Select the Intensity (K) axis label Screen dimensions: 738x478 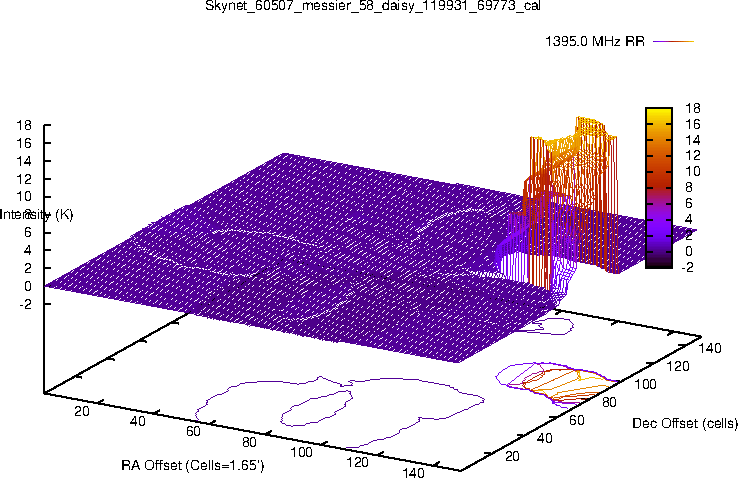point(36,215)
